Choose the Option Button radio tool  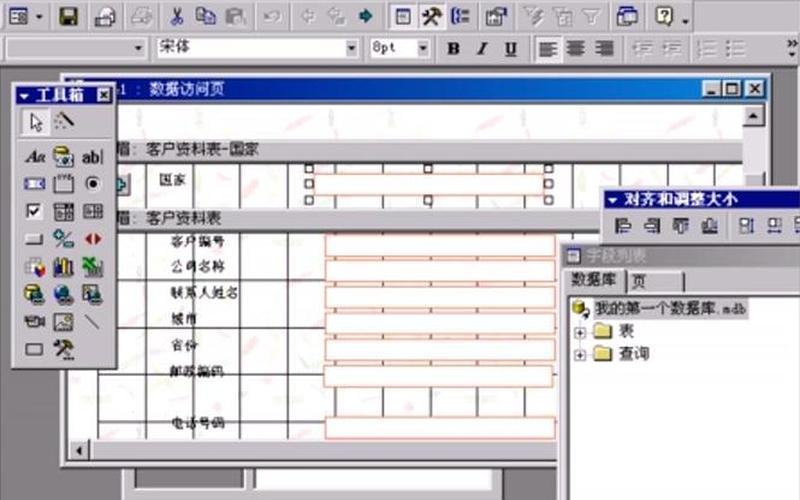[x=92, y=184]
